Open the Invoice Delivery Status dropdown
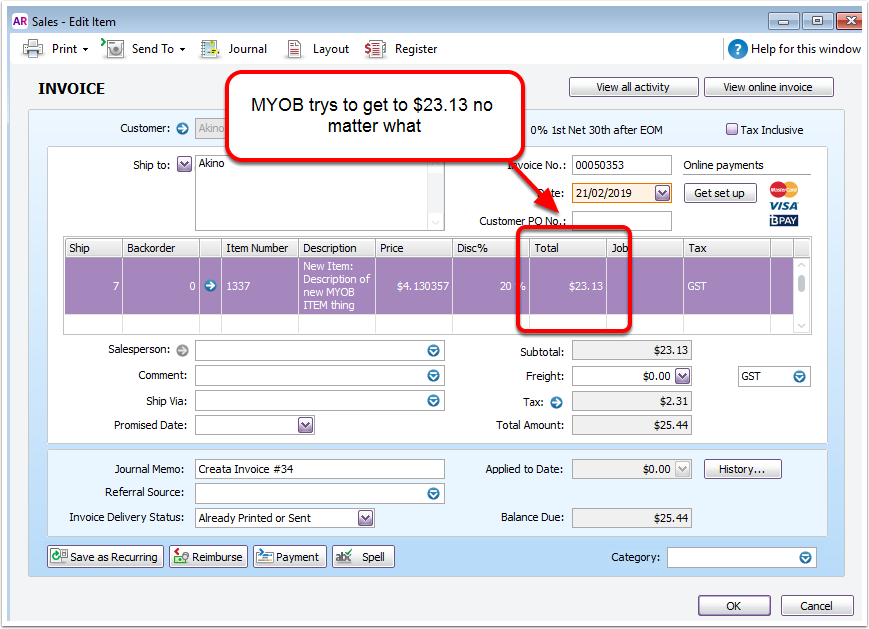869x629 pixels. pos(365,518)
